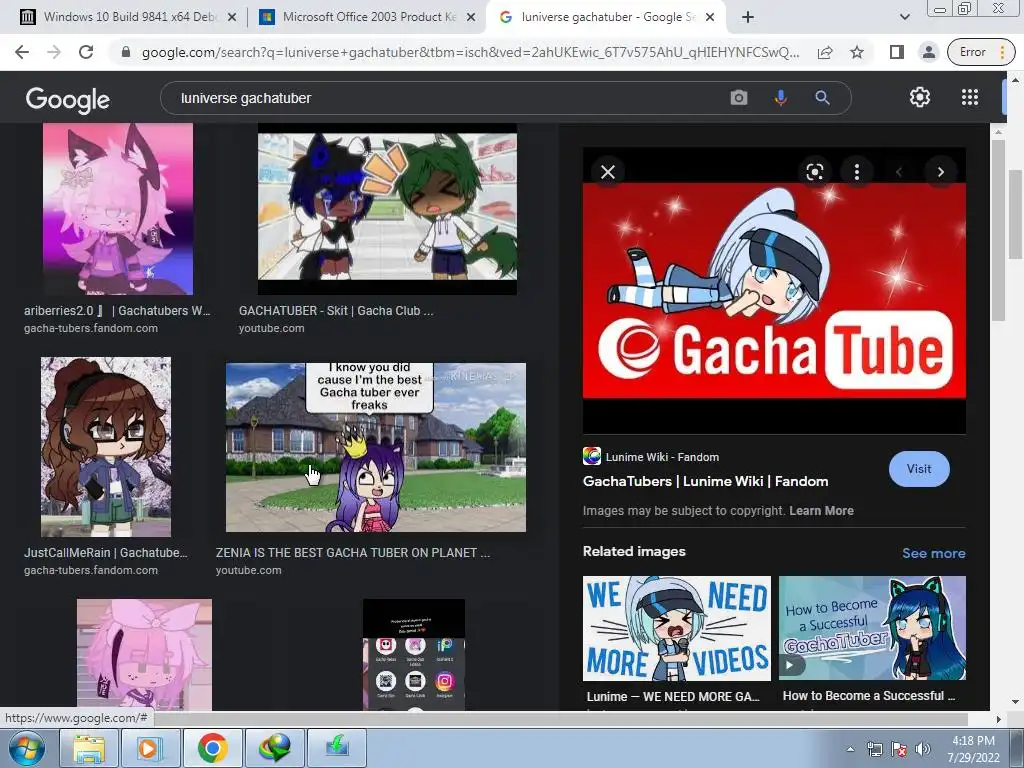
Task: Open WE NEED MORE VIDEOS related image
Action: tap(677, 628)
